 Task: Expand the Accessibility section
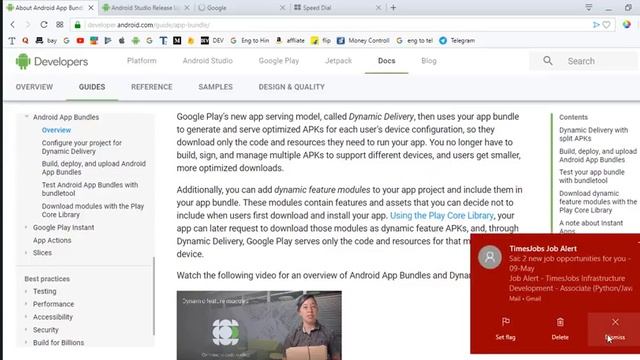26,317
